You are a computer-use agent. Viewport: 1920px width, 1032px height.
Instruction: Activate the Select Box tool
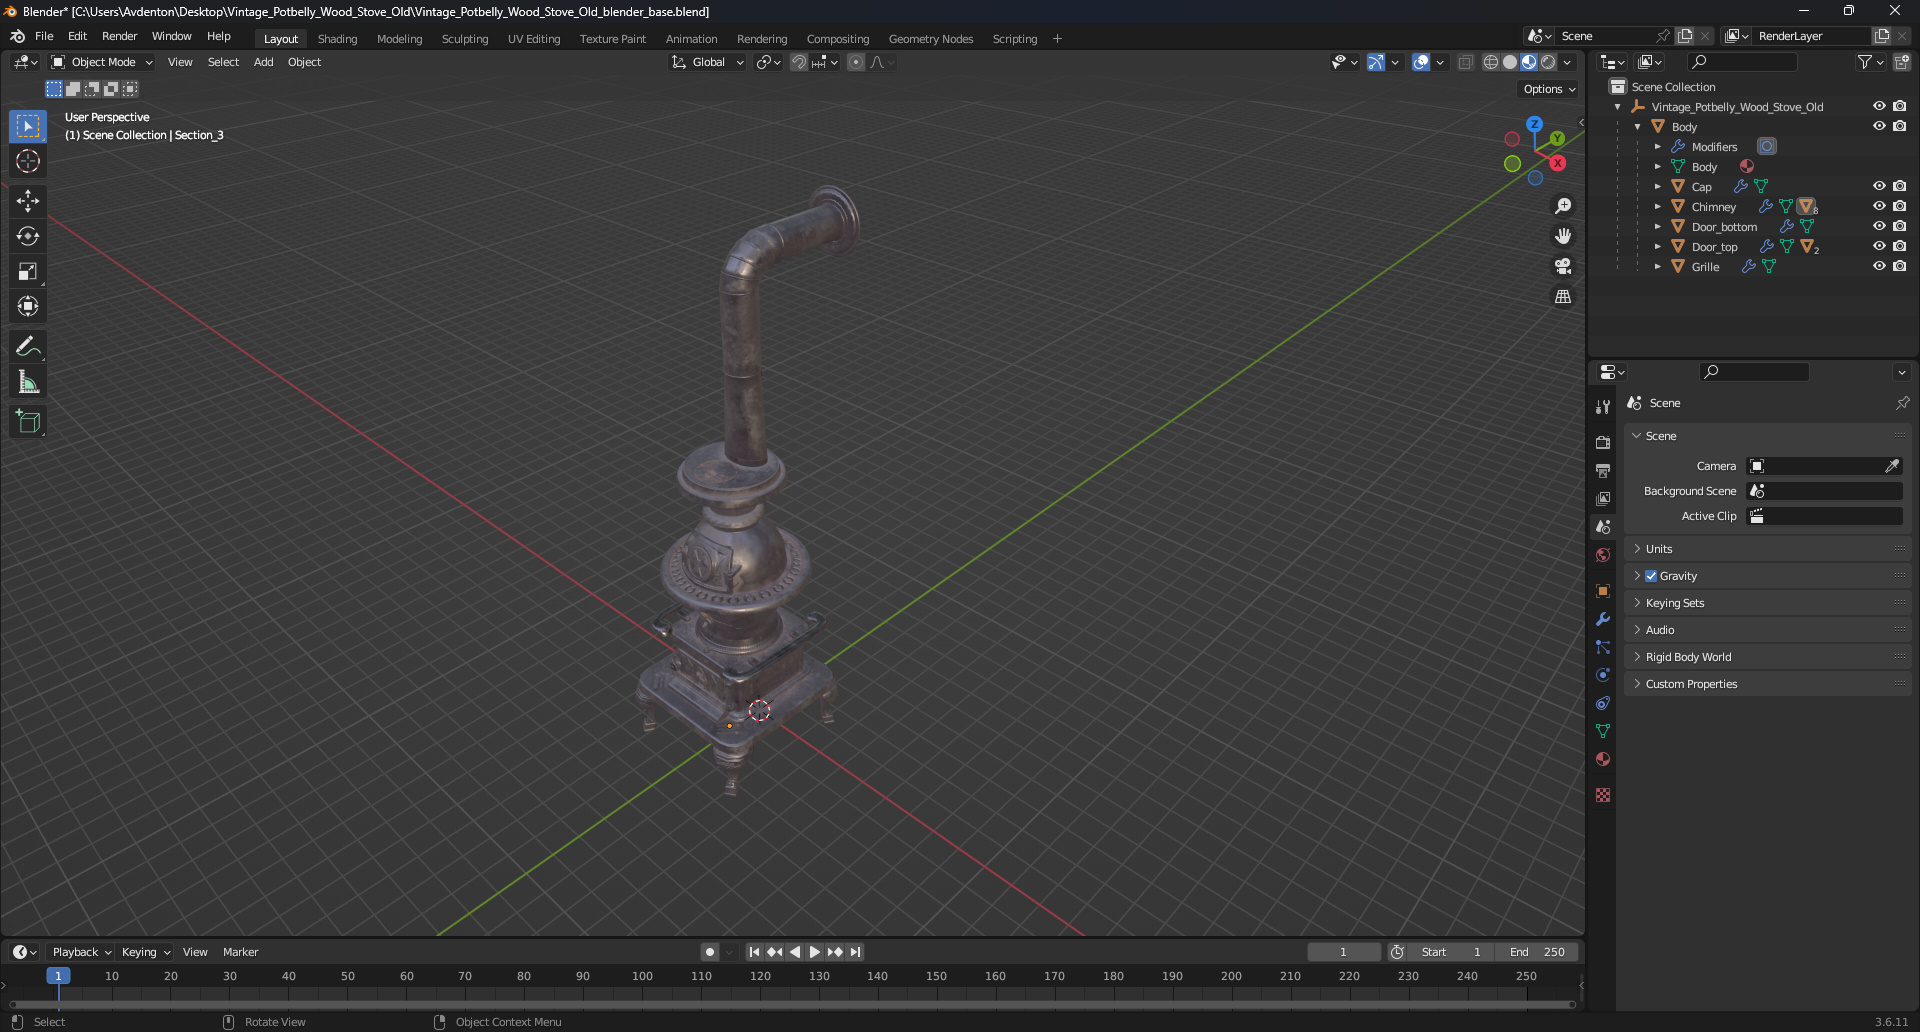point(28,126)
